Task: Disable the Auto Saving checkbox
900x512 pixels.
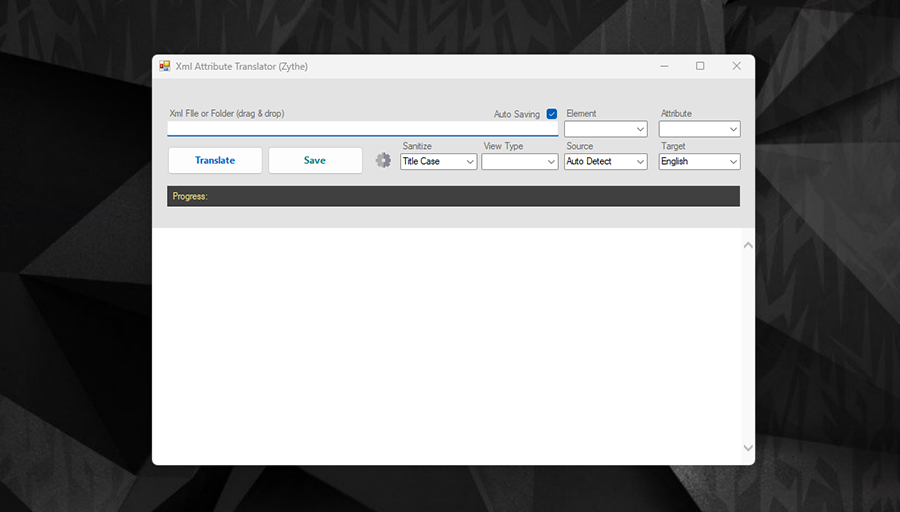Action: click(x=552, y=114)
